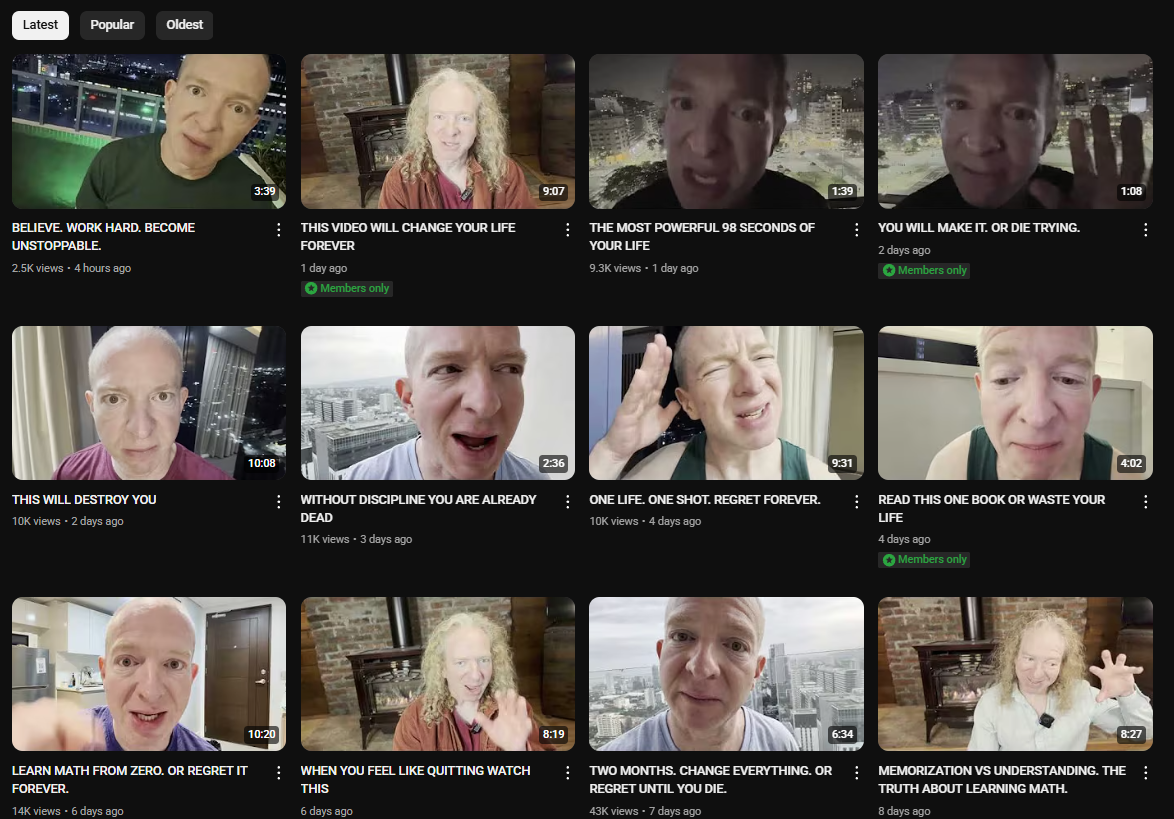Screen dimensions: 1174x819
Task: Open options menu for BELIEVE. WORK HARD video
Action: click(x=279, y=230)
